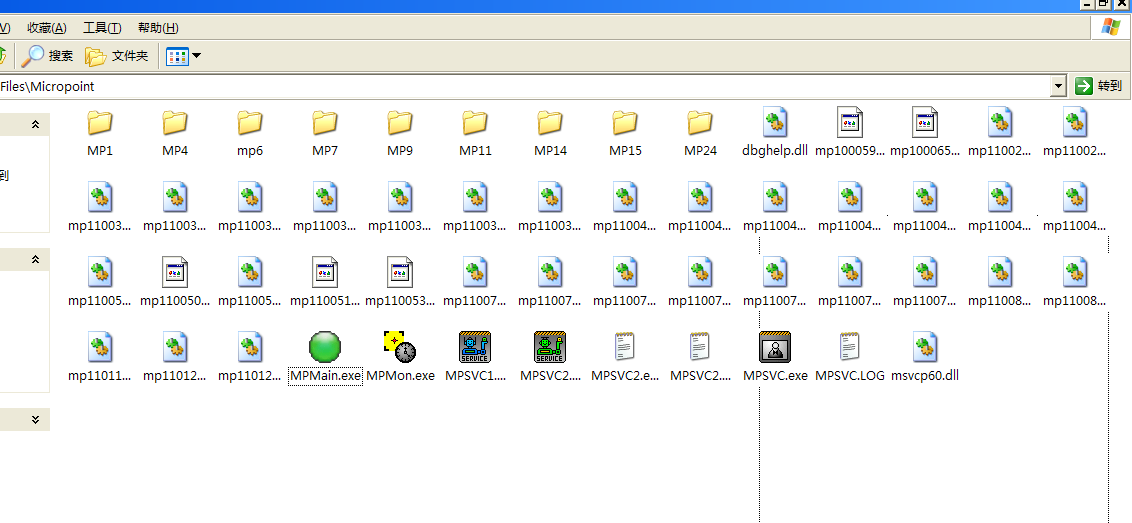Open the 帮助(H) menu
The height and width of the screenshot is (523, 1132).
158,28
